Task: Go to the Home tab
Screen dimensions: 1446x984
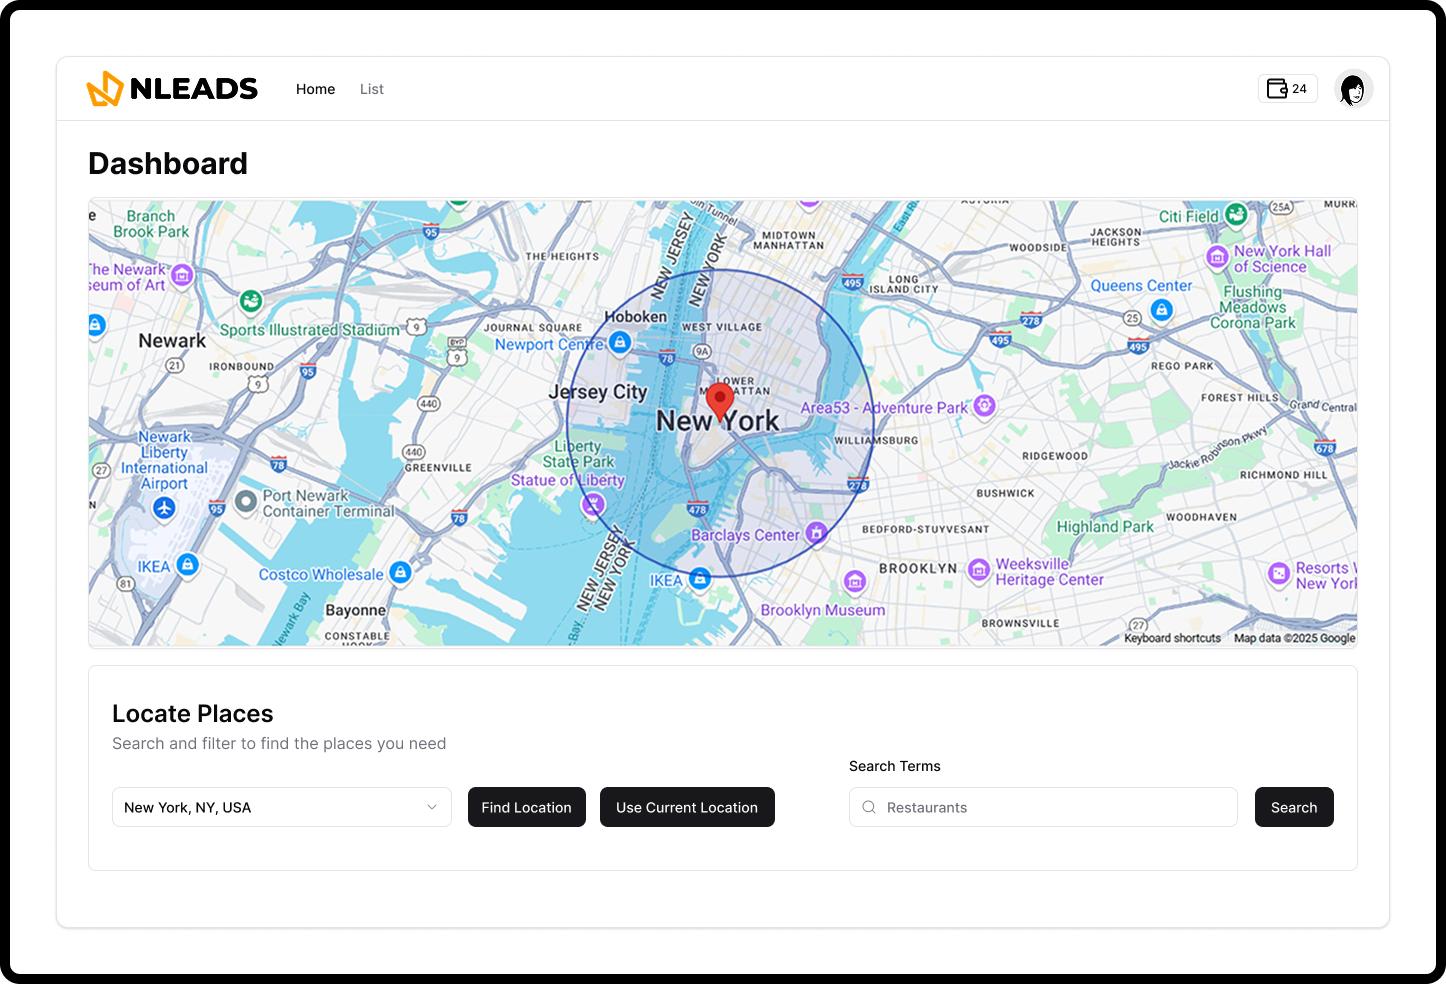Action: (315, 89)
